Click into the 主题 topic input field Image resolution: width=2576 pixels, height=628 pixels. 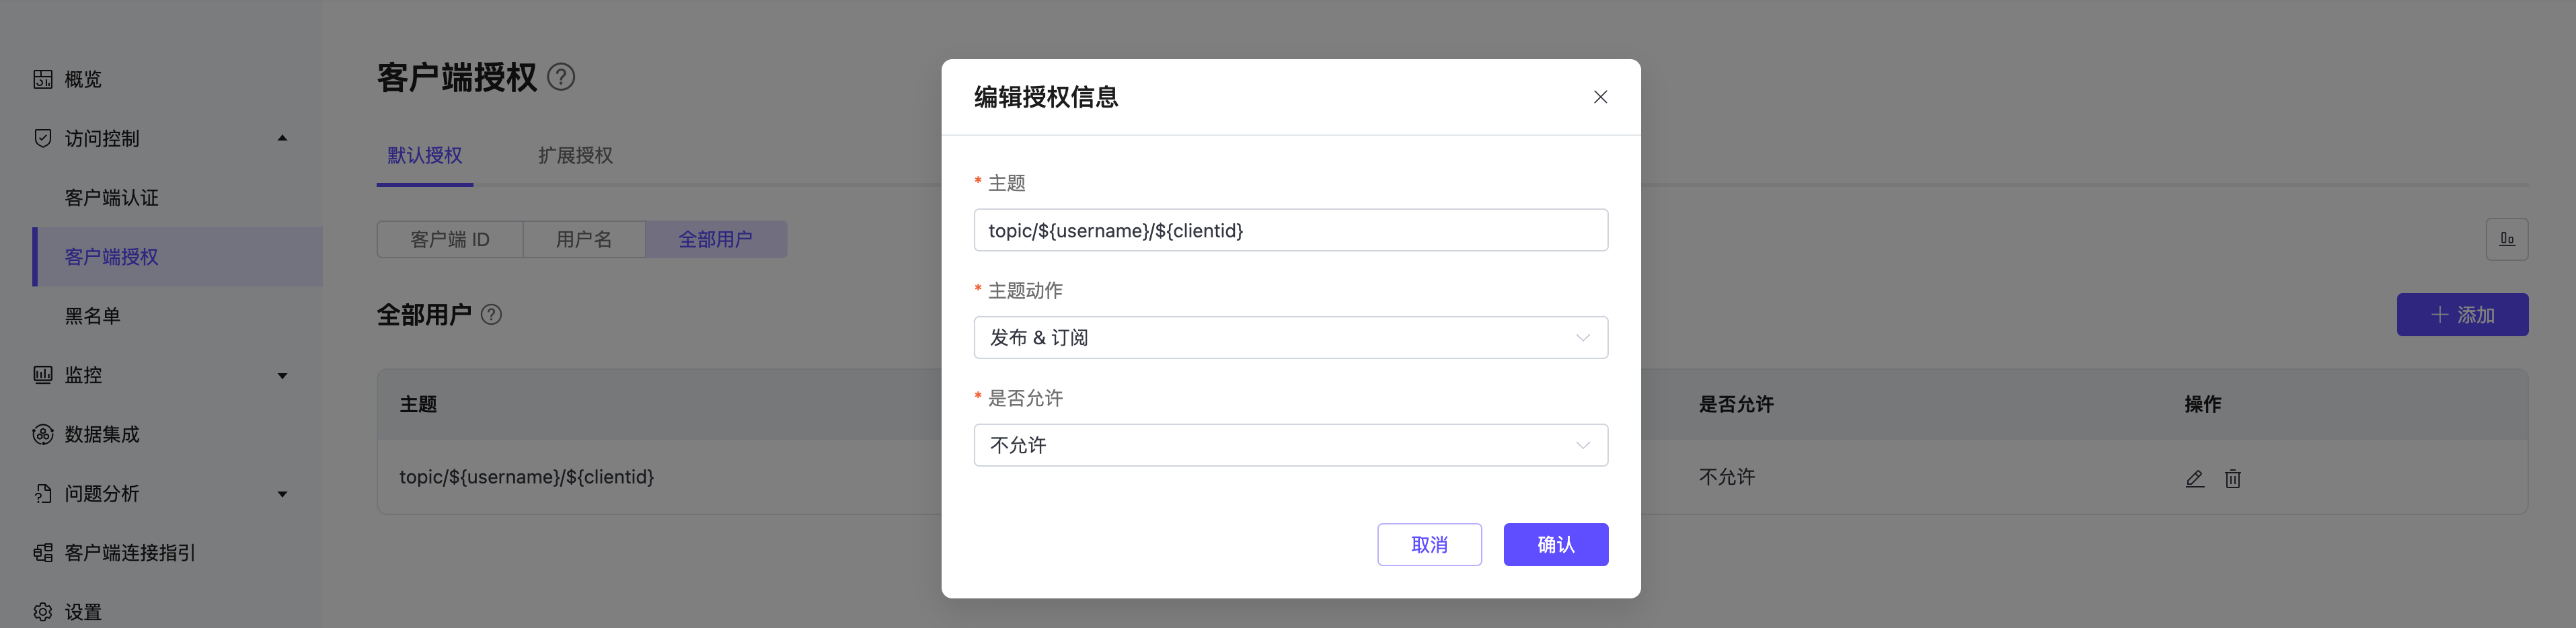(1290, 231)
